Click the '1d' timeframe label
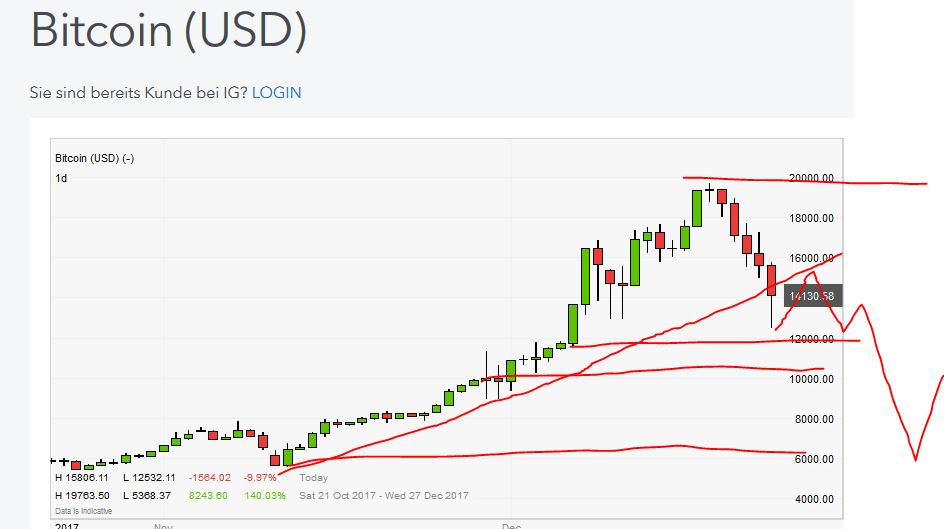 (61, 178)
